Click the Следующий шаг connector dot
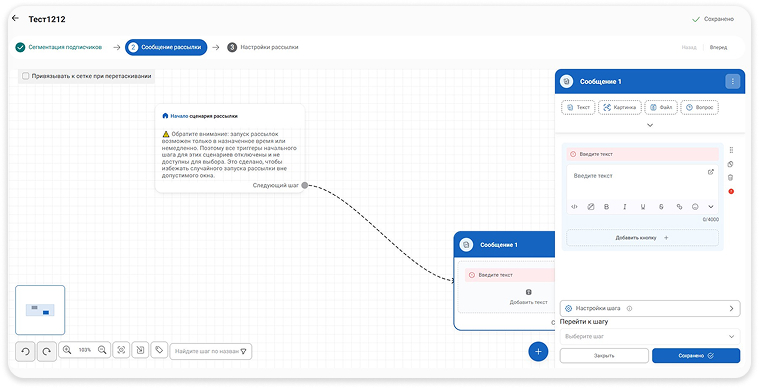 (x=304, y=185)
